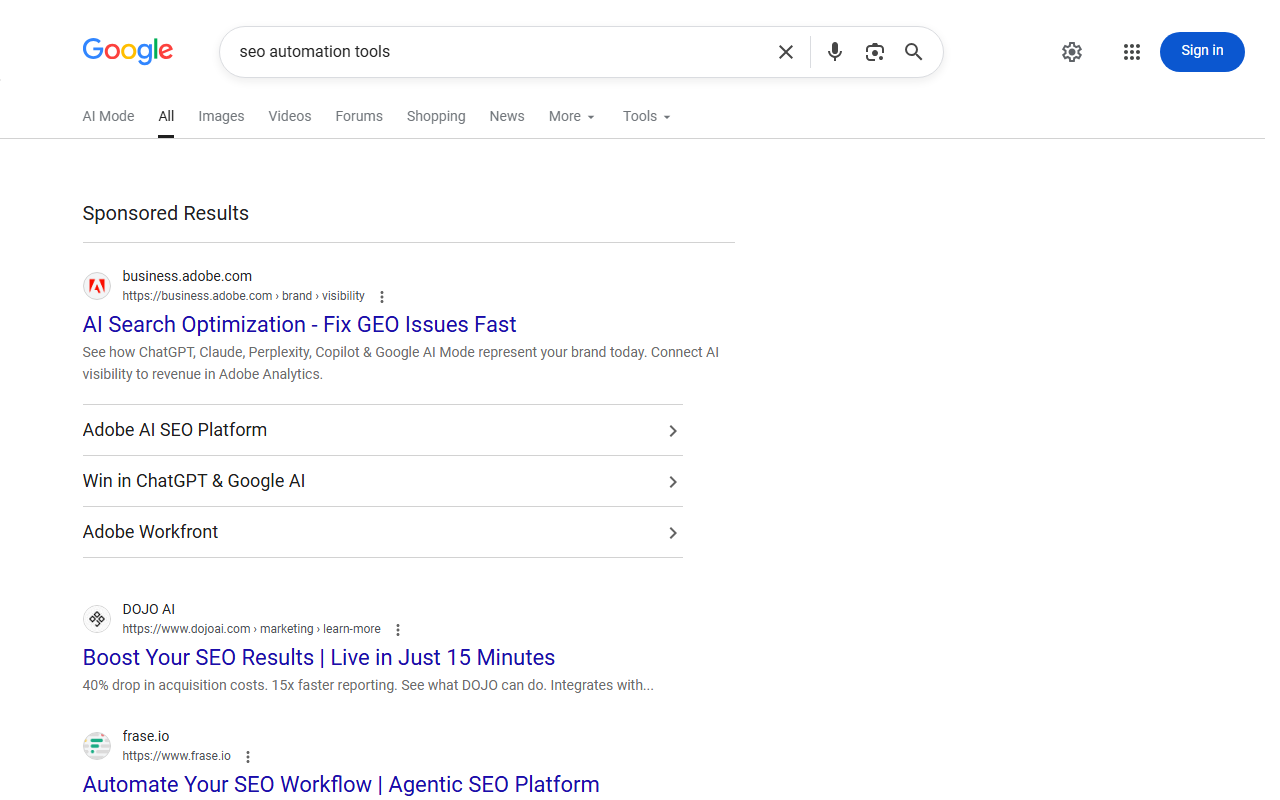Switch to AI Mode tab
This screenshot has width=1280, height=800.
pos(108,116)
